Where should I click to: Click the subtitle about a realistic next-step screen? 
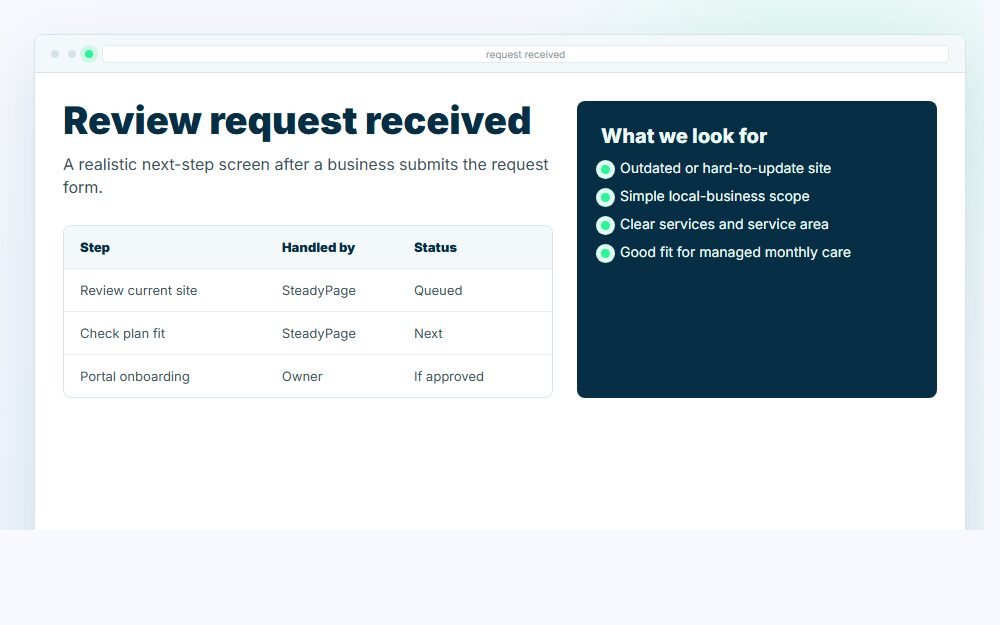coord(306,175)
